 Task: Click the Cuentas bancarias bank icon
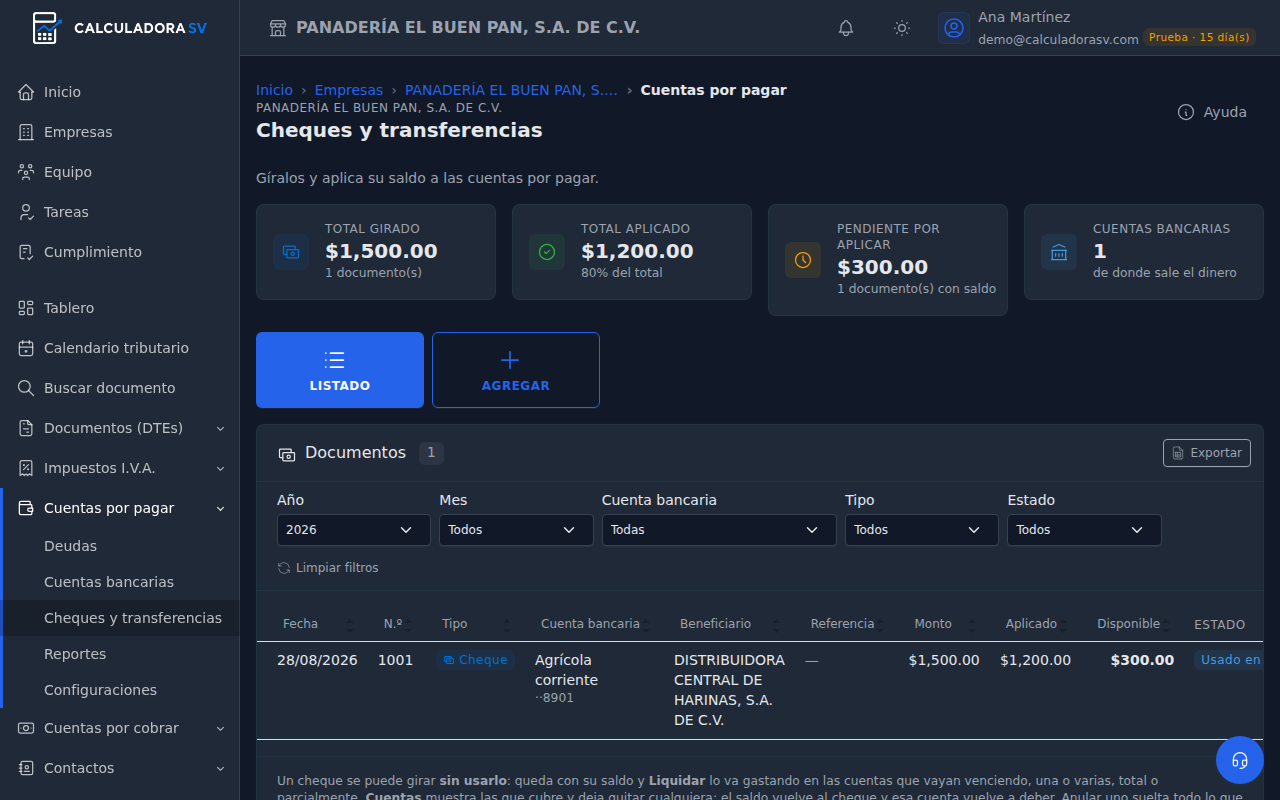[x=1059, y=252]
